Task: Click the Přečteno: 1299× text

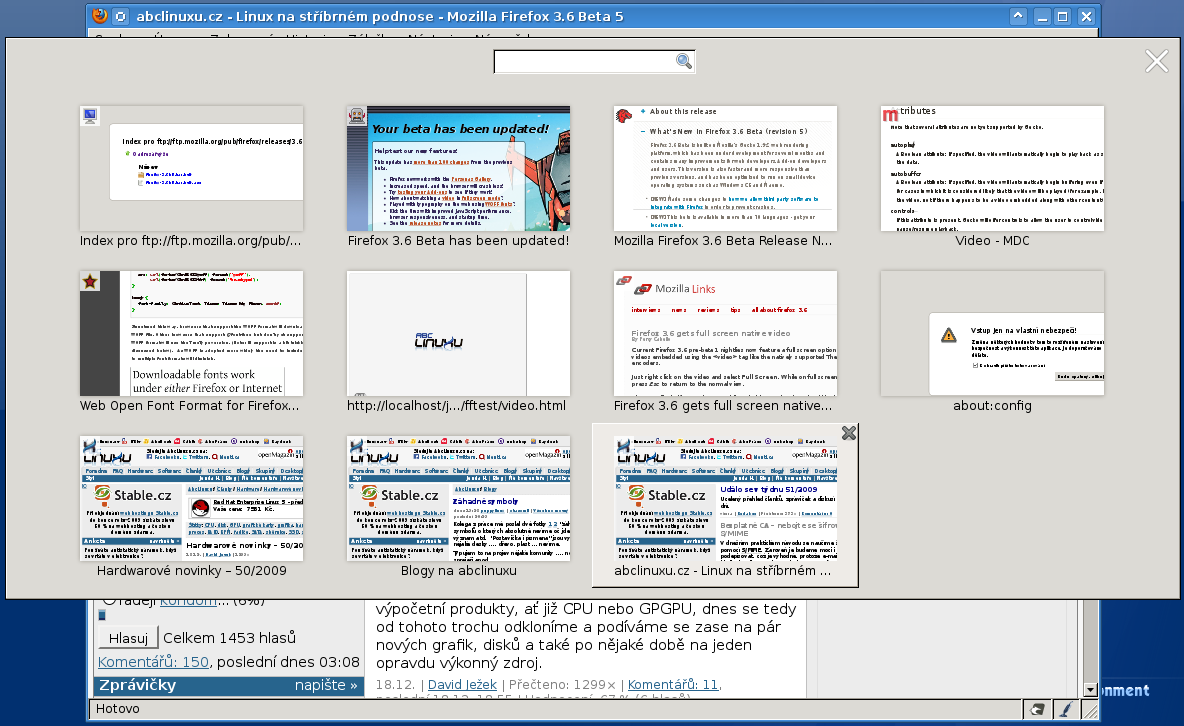Action: 563,684
